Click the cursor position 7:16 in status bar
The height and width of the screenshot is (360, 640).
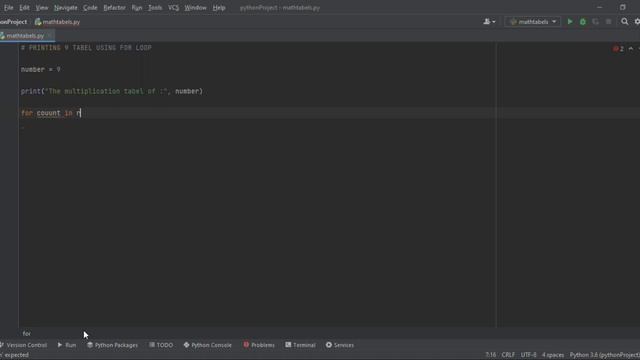(x=491, y=355)
